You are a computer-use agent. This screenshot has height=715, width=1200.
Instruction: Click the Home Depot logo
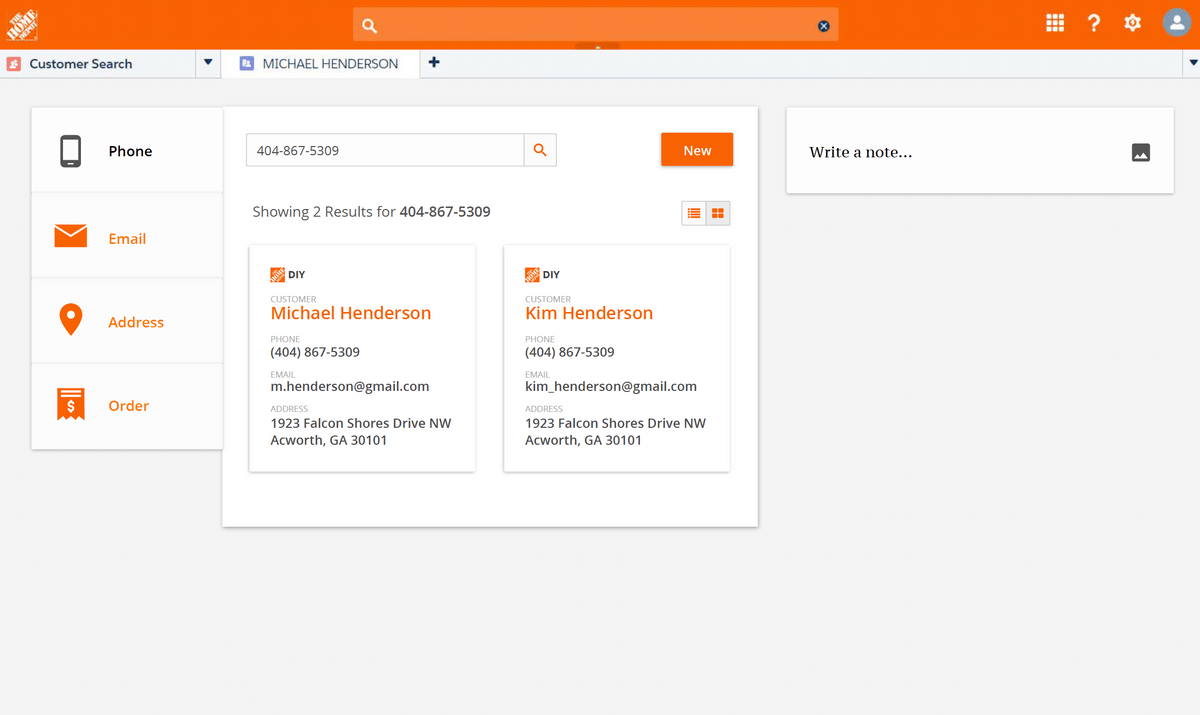click(21, 24)
